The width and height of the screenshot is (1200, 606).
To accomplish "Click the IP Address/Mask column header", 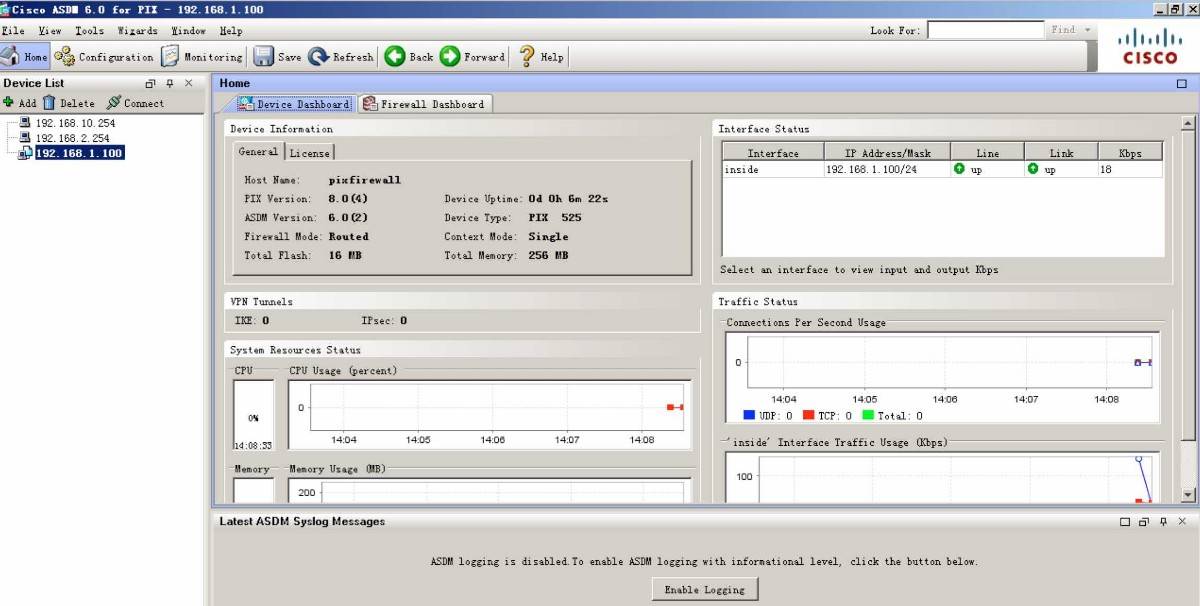I will [887, 153].
